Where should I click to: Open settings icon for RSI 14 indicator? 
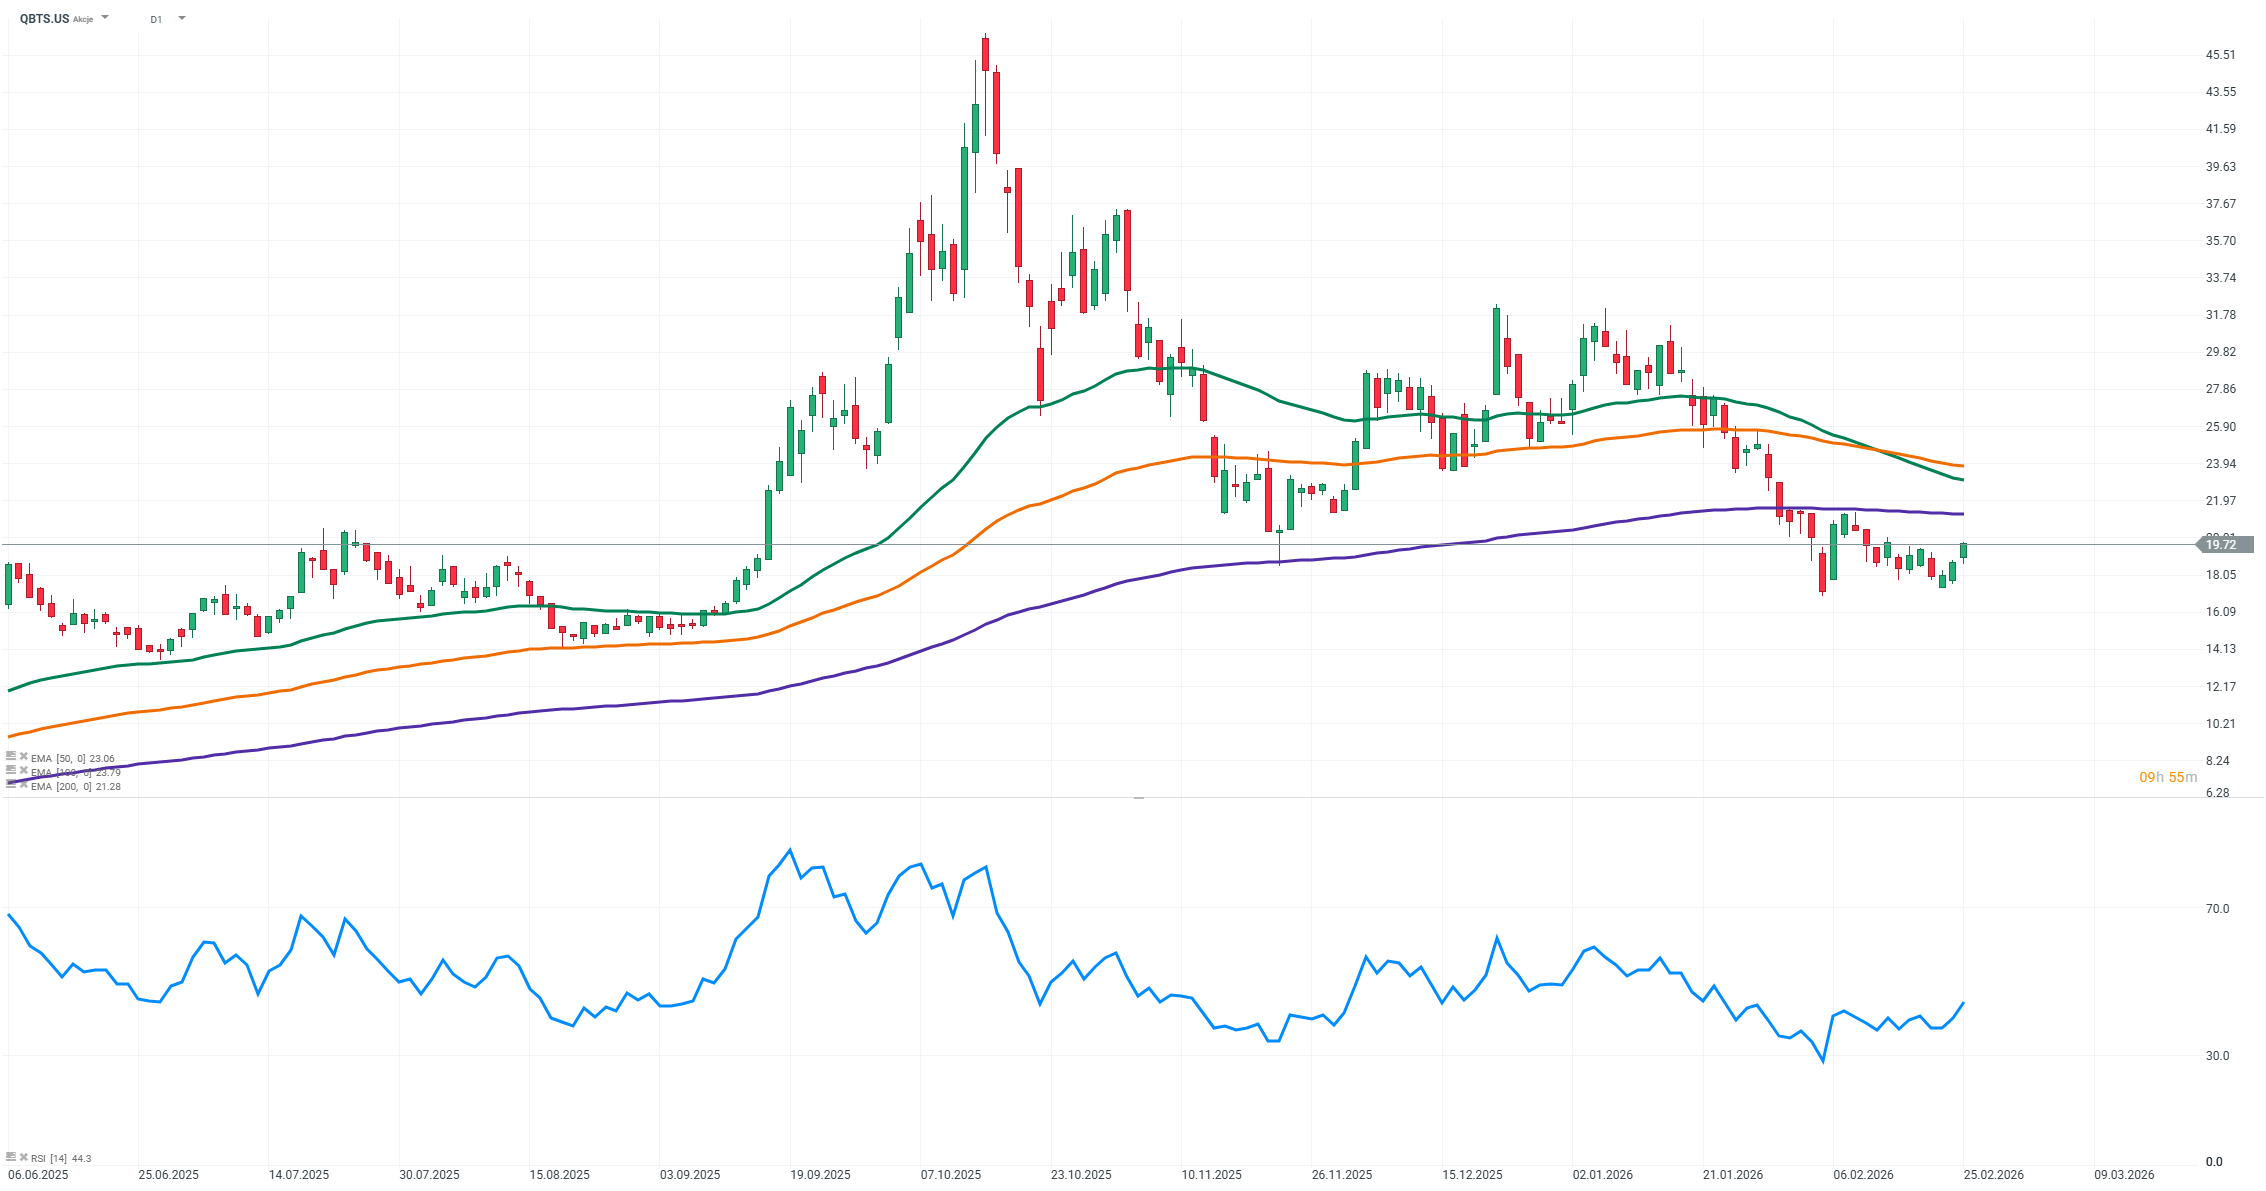(11, 1157)
